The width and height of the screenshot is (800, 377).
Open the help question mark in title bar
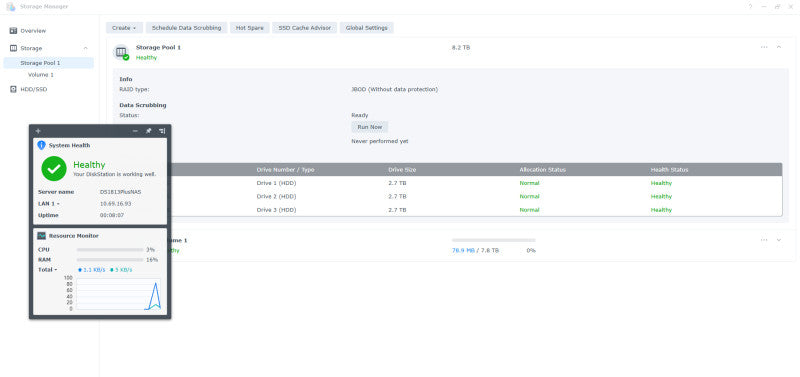(751, 7)
